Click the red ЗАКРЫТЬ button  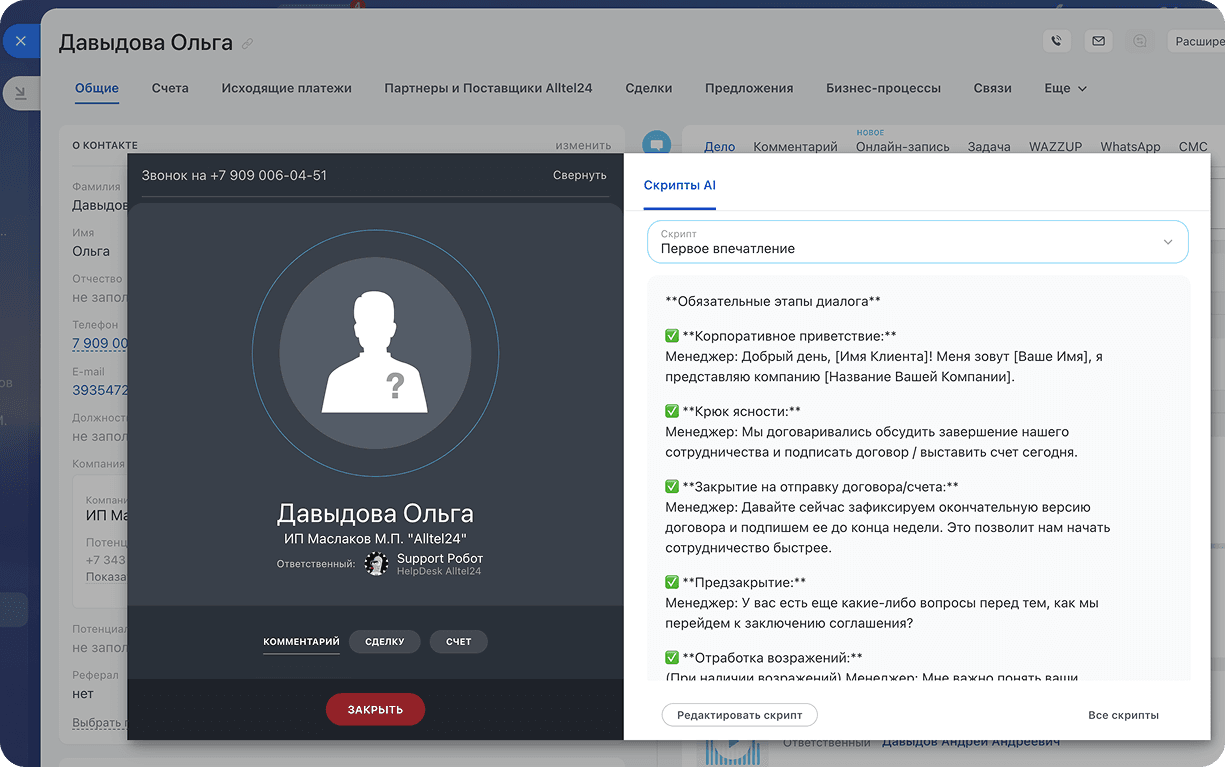tap(375, 710)
